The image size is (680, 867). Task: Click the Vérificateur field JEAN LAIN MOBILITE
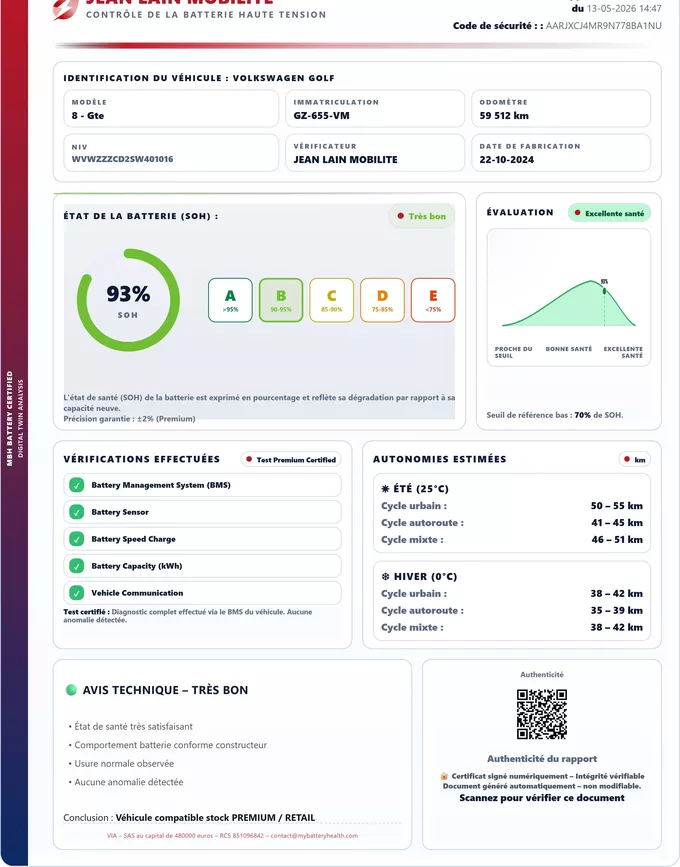pyautogui.click(x=375, y=153)
